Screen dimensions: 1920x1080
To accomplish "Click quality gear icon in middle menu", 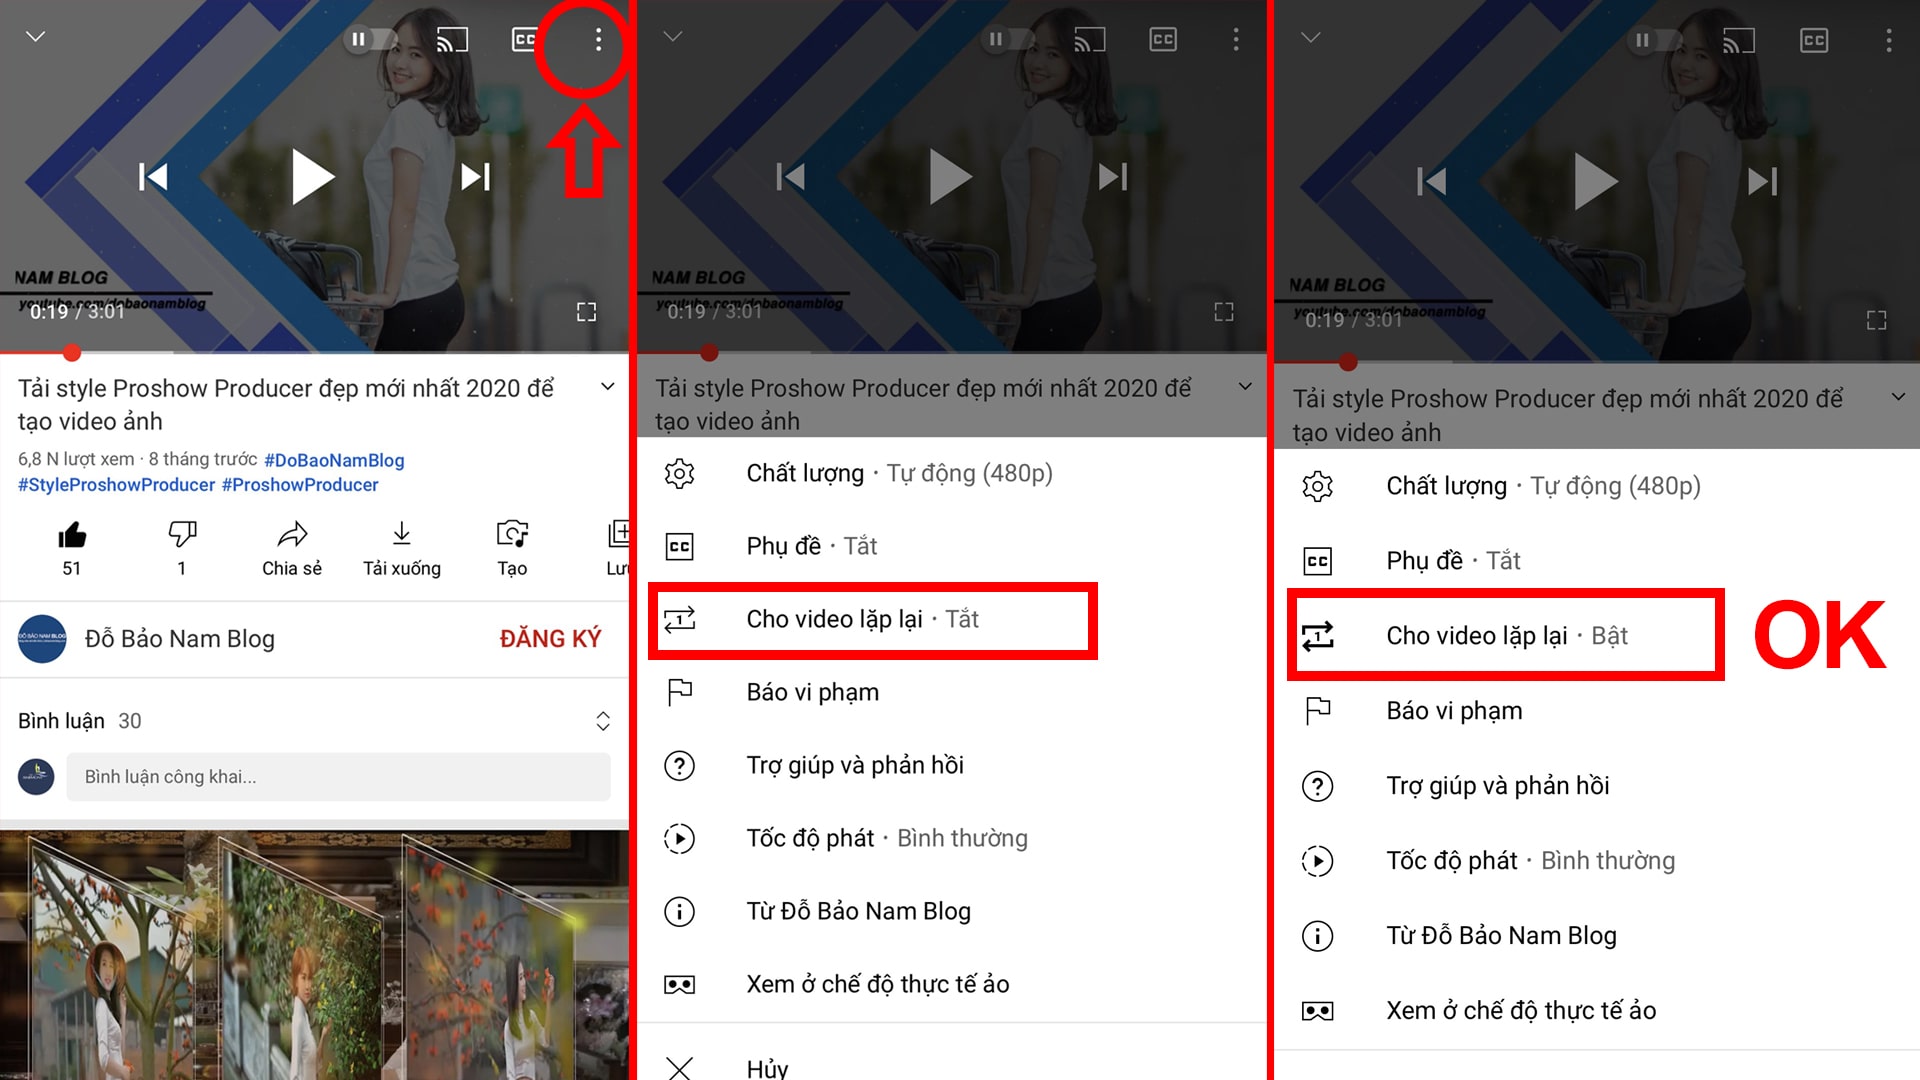I will click(680, 473).
